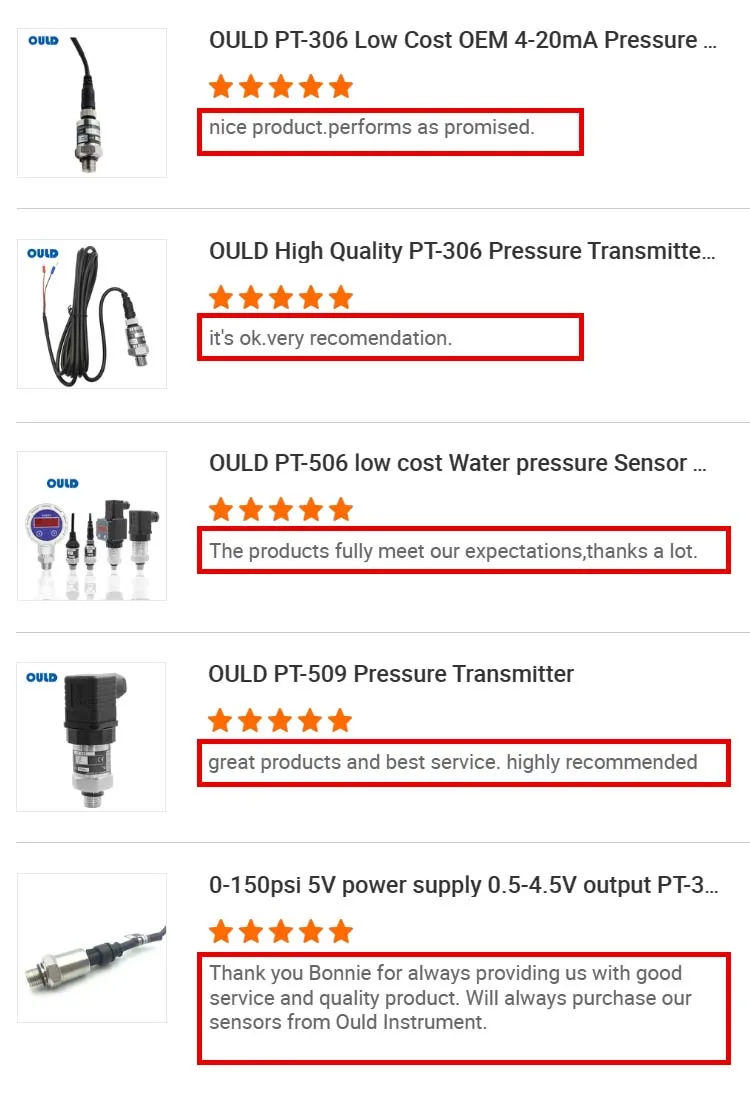Click the star rating for PT-506 Water pressure Sensor
This screenshot has height=1120, width=750.
pos(281,509)
